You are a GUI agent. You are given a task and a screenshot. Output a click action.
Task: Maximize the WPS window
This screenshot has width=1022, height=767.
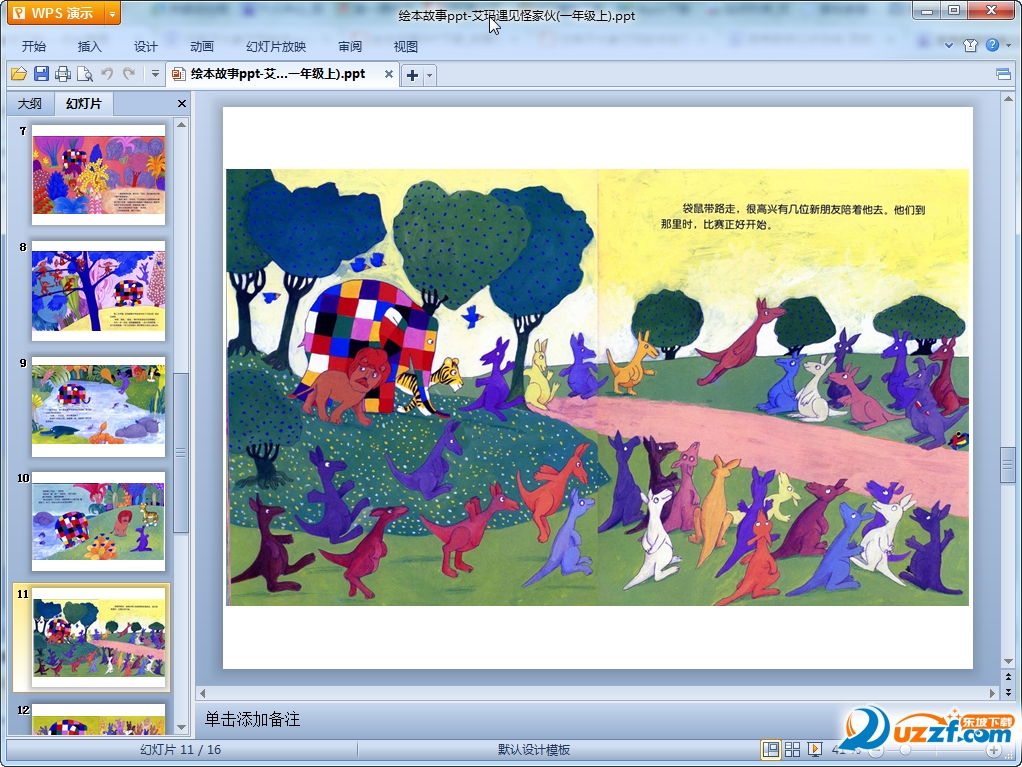(954, 11)
